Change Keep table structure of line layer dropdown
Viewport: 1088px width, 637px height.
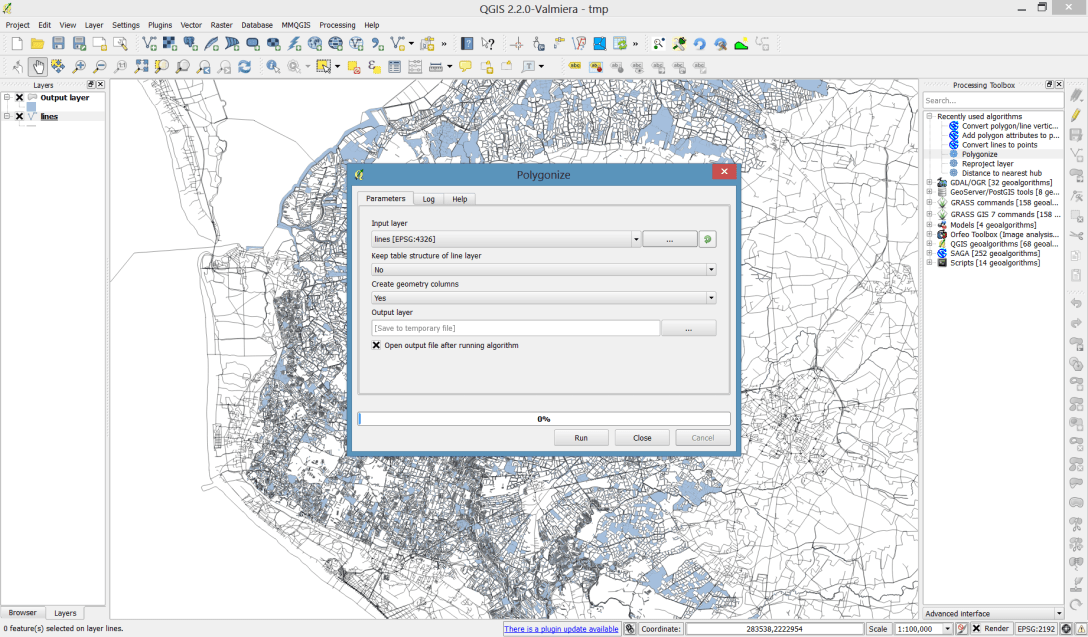coord(709,269)
